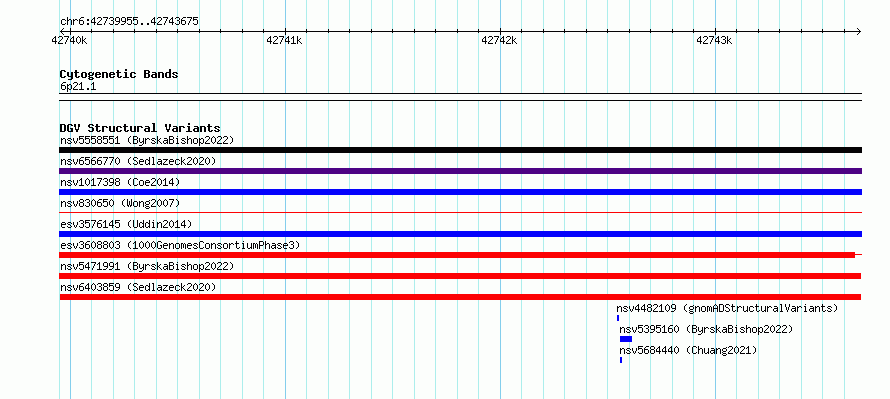Click the 42740k ruler tick label
Screen dimensions: 890x399
(69, 40)
